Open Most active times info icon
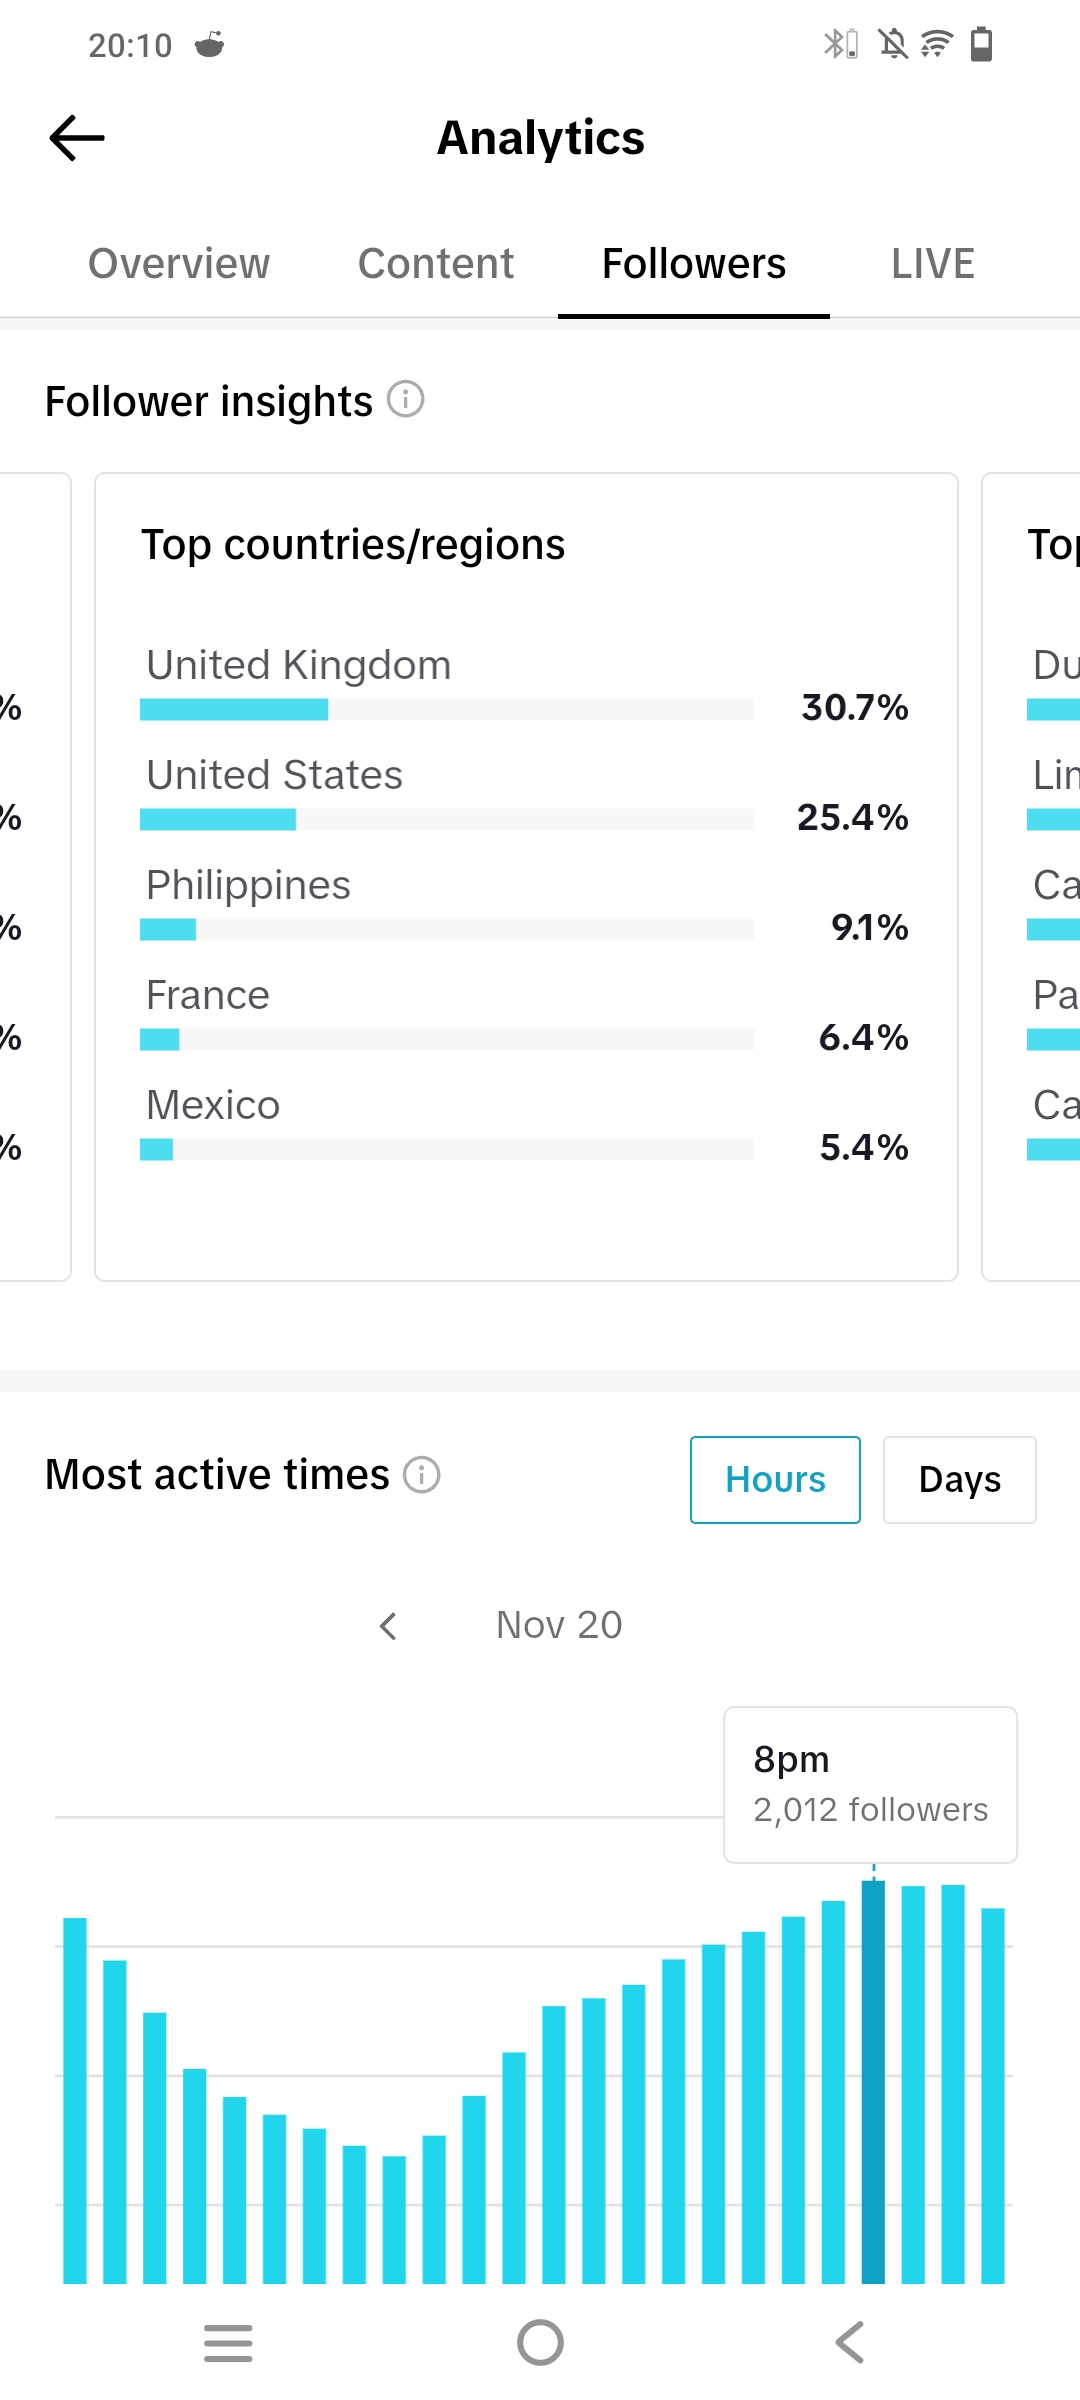The image size is (1080, 2400). click(421, 1475)
